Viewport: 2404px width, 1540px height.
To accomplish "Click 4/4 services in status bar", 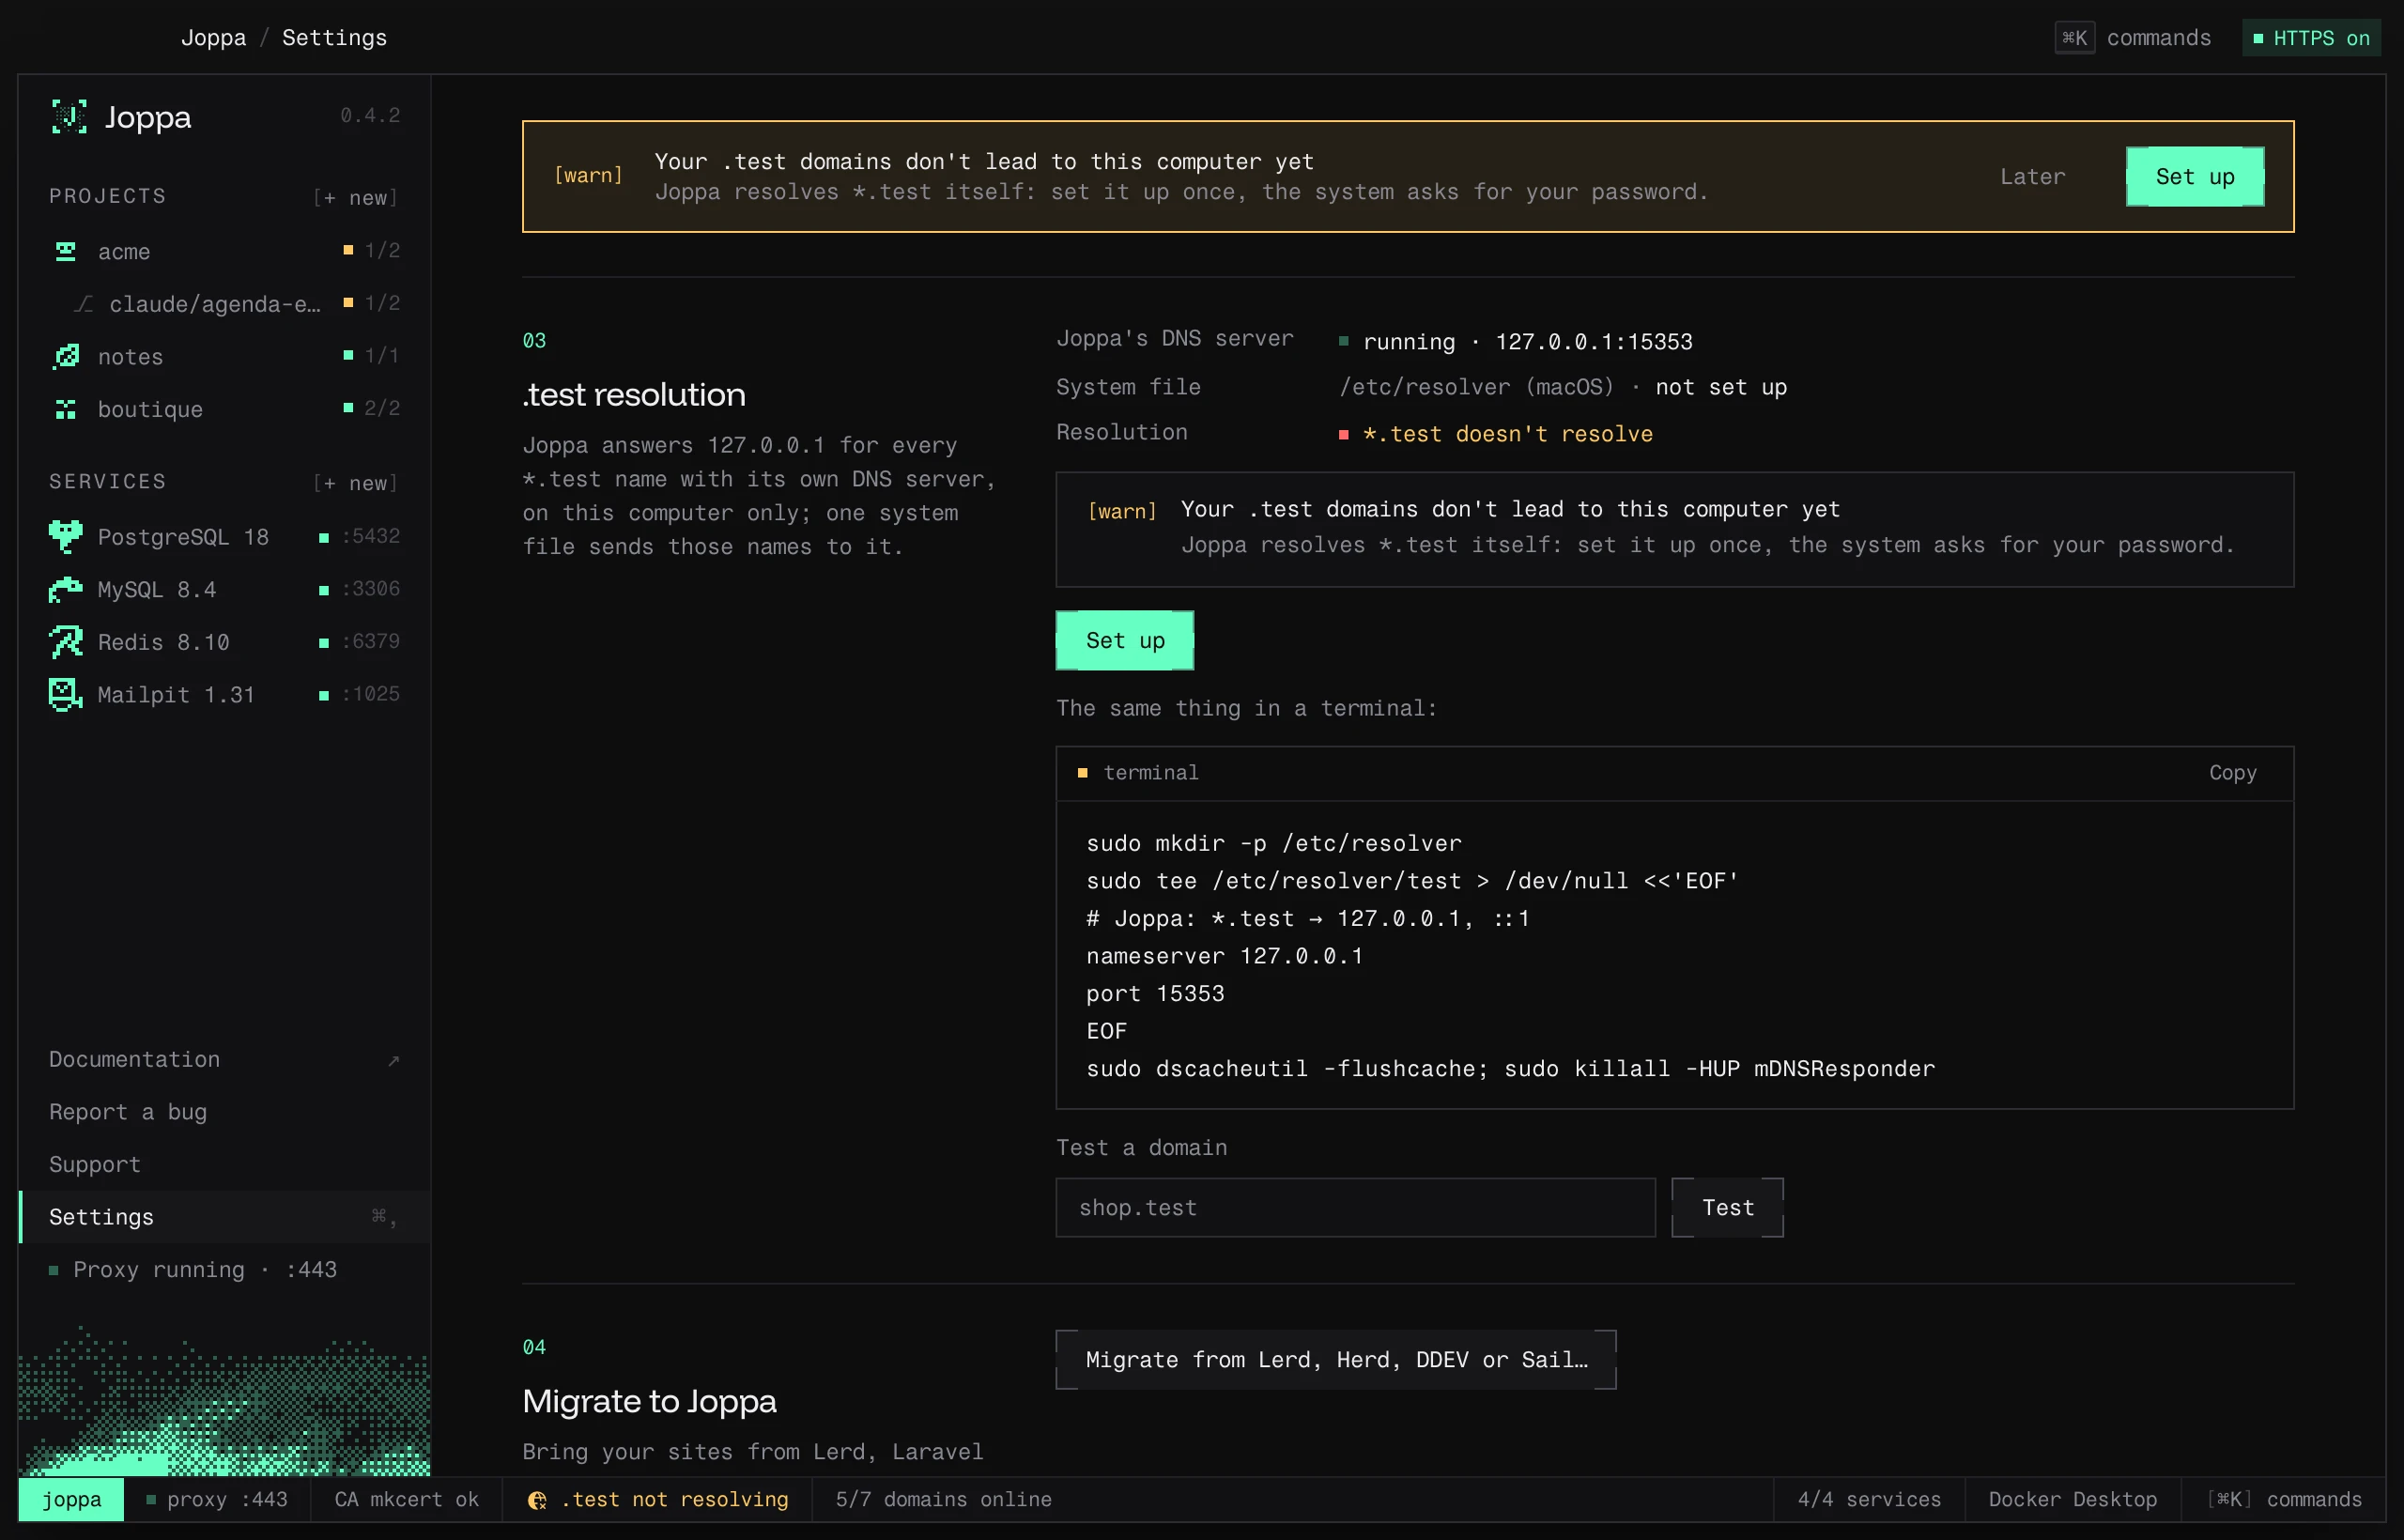I will click(x=1869, y=1499).
